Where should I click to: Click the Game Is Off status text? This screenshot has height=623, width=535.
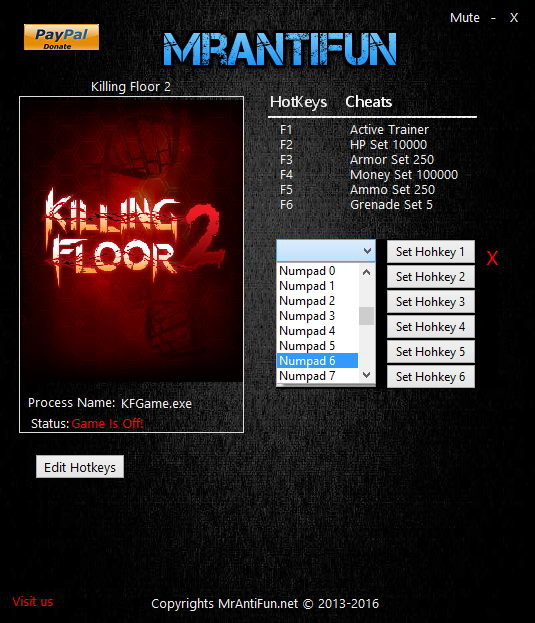[x=107, y=424]
